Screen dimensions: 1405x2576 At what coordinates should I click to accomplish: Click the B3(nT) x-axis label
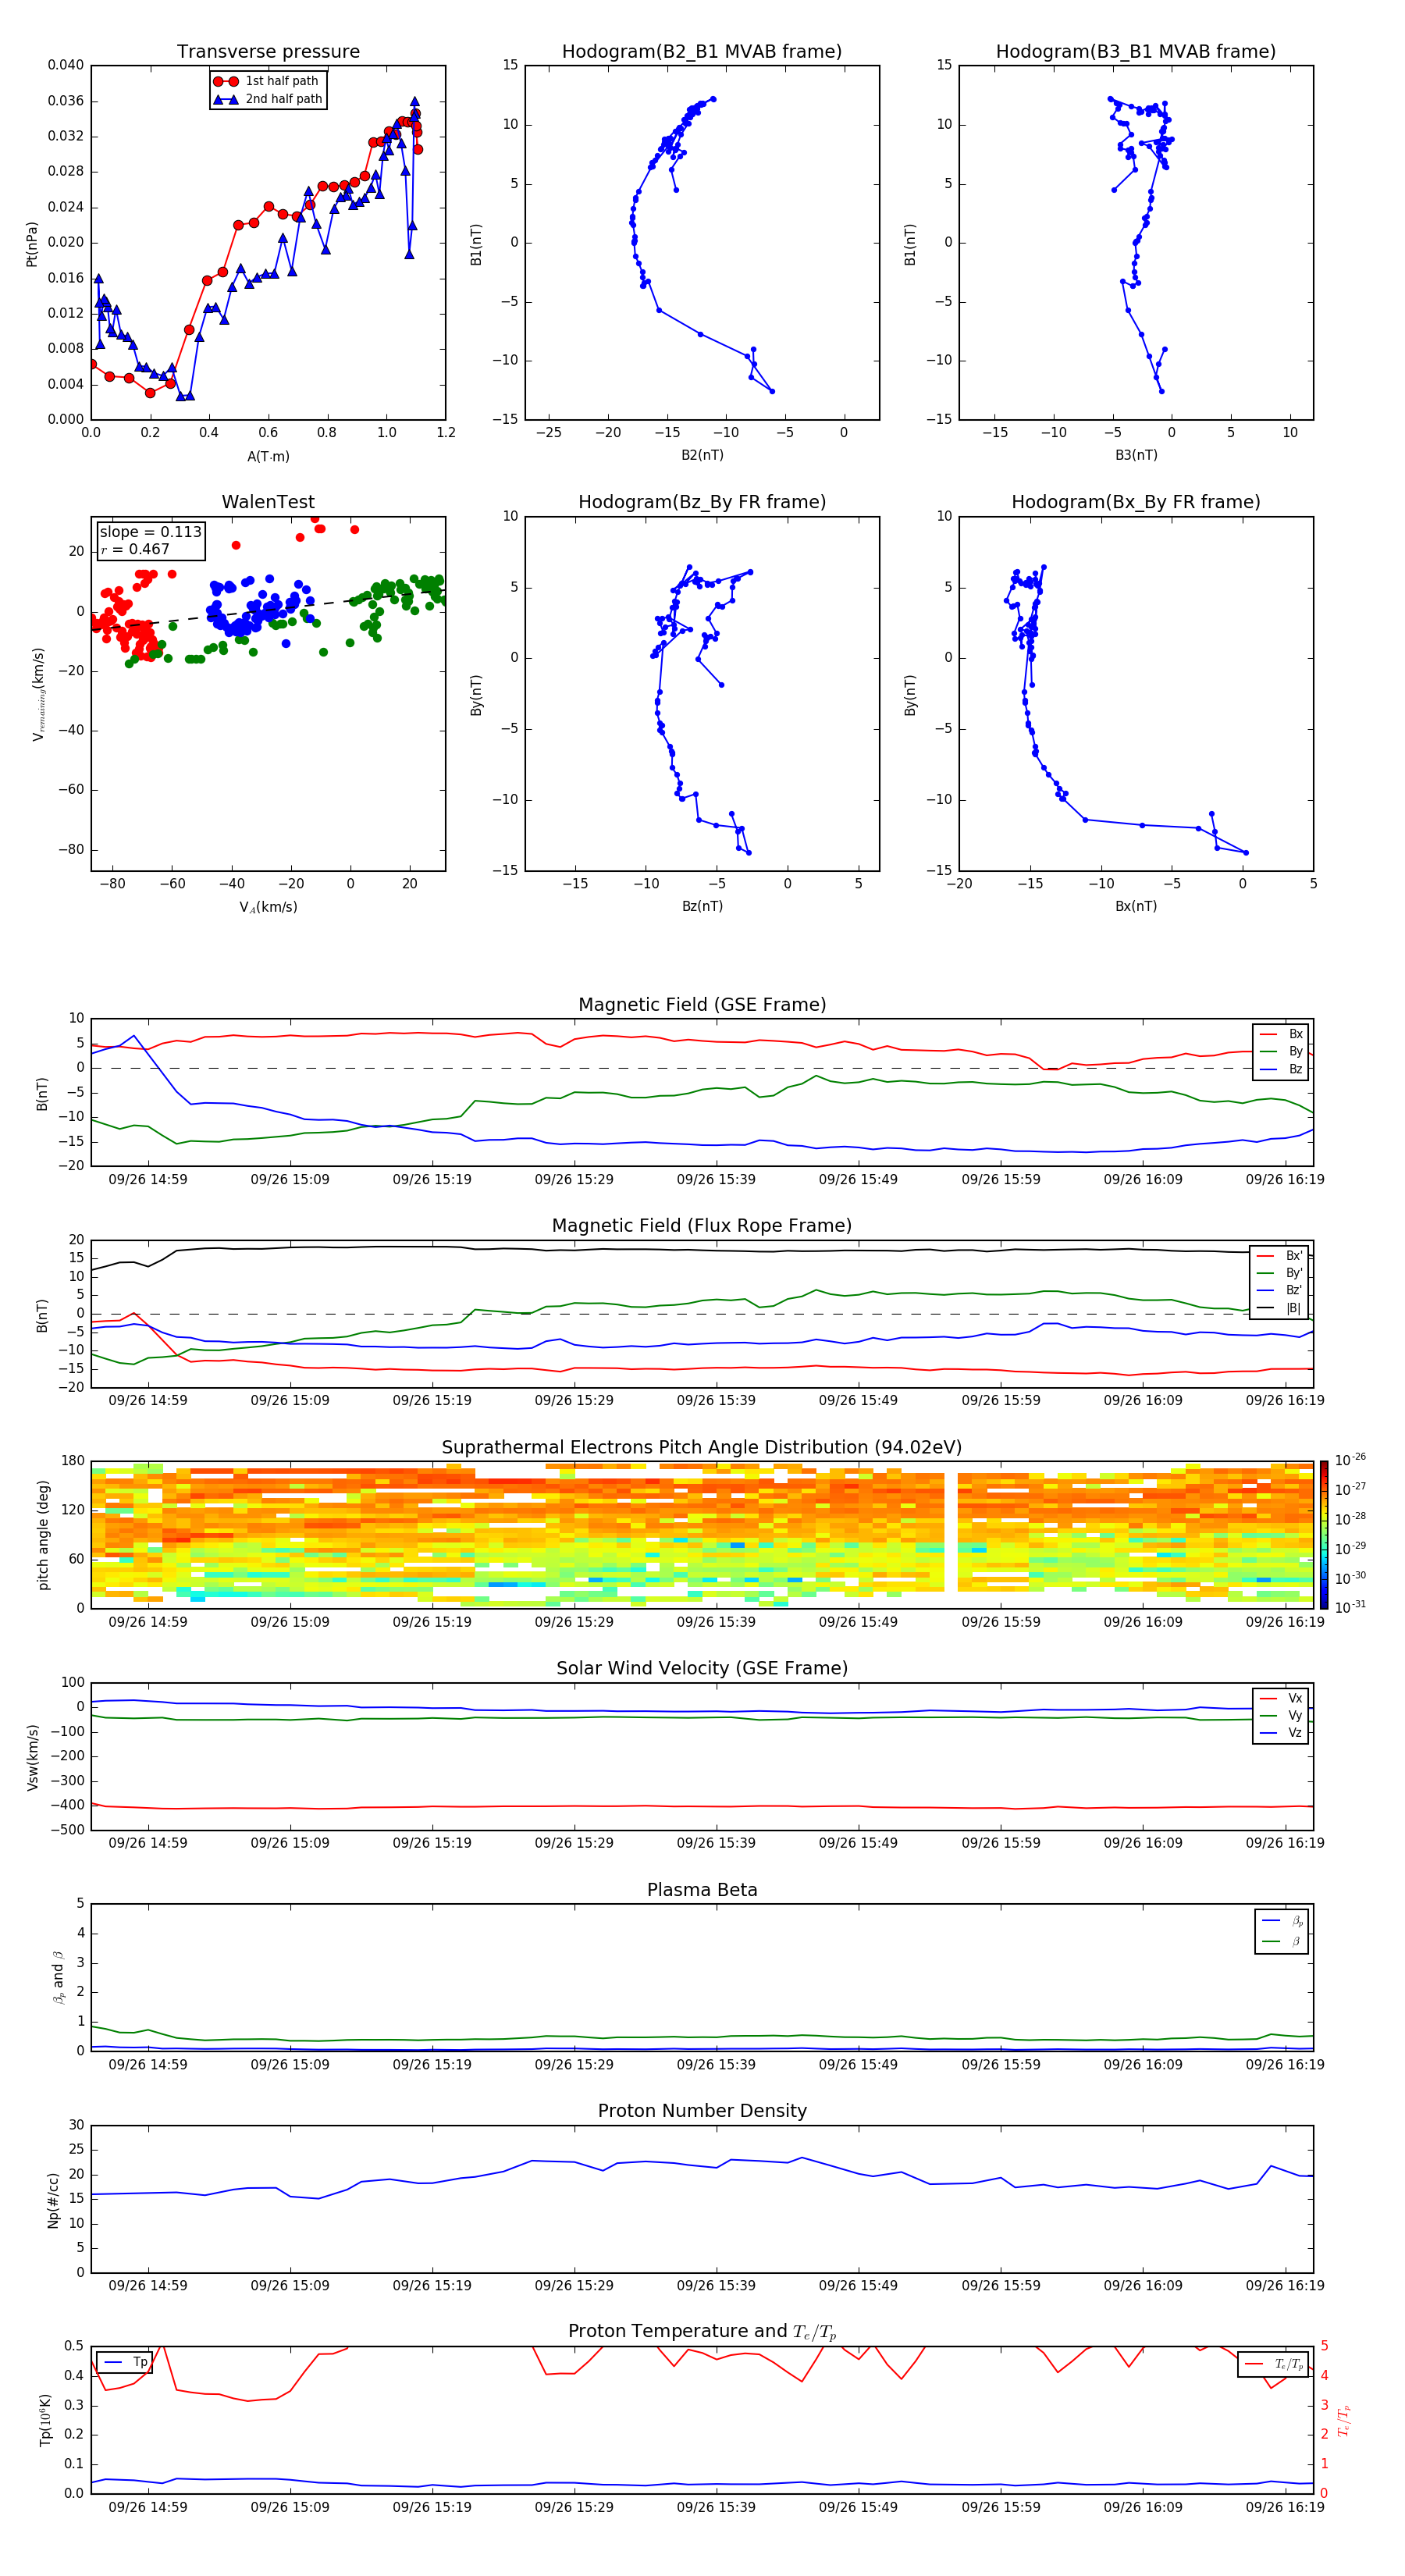coord(1136,455)
